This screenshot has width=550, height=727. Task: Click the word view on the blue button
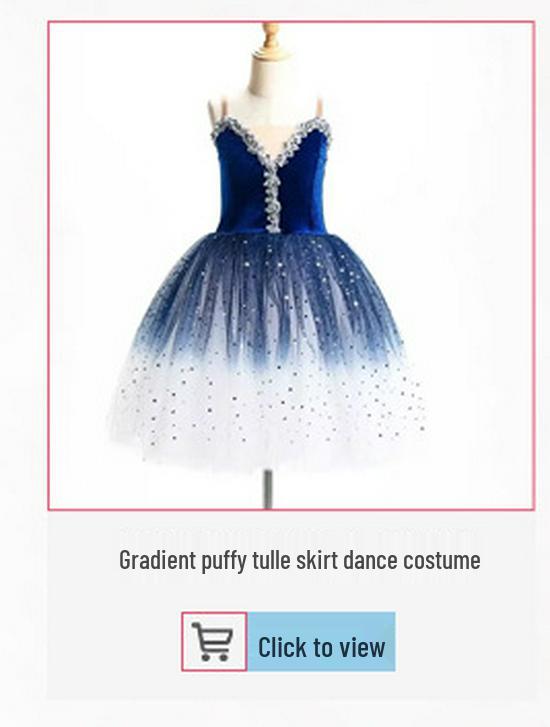[x=361, y=647]
